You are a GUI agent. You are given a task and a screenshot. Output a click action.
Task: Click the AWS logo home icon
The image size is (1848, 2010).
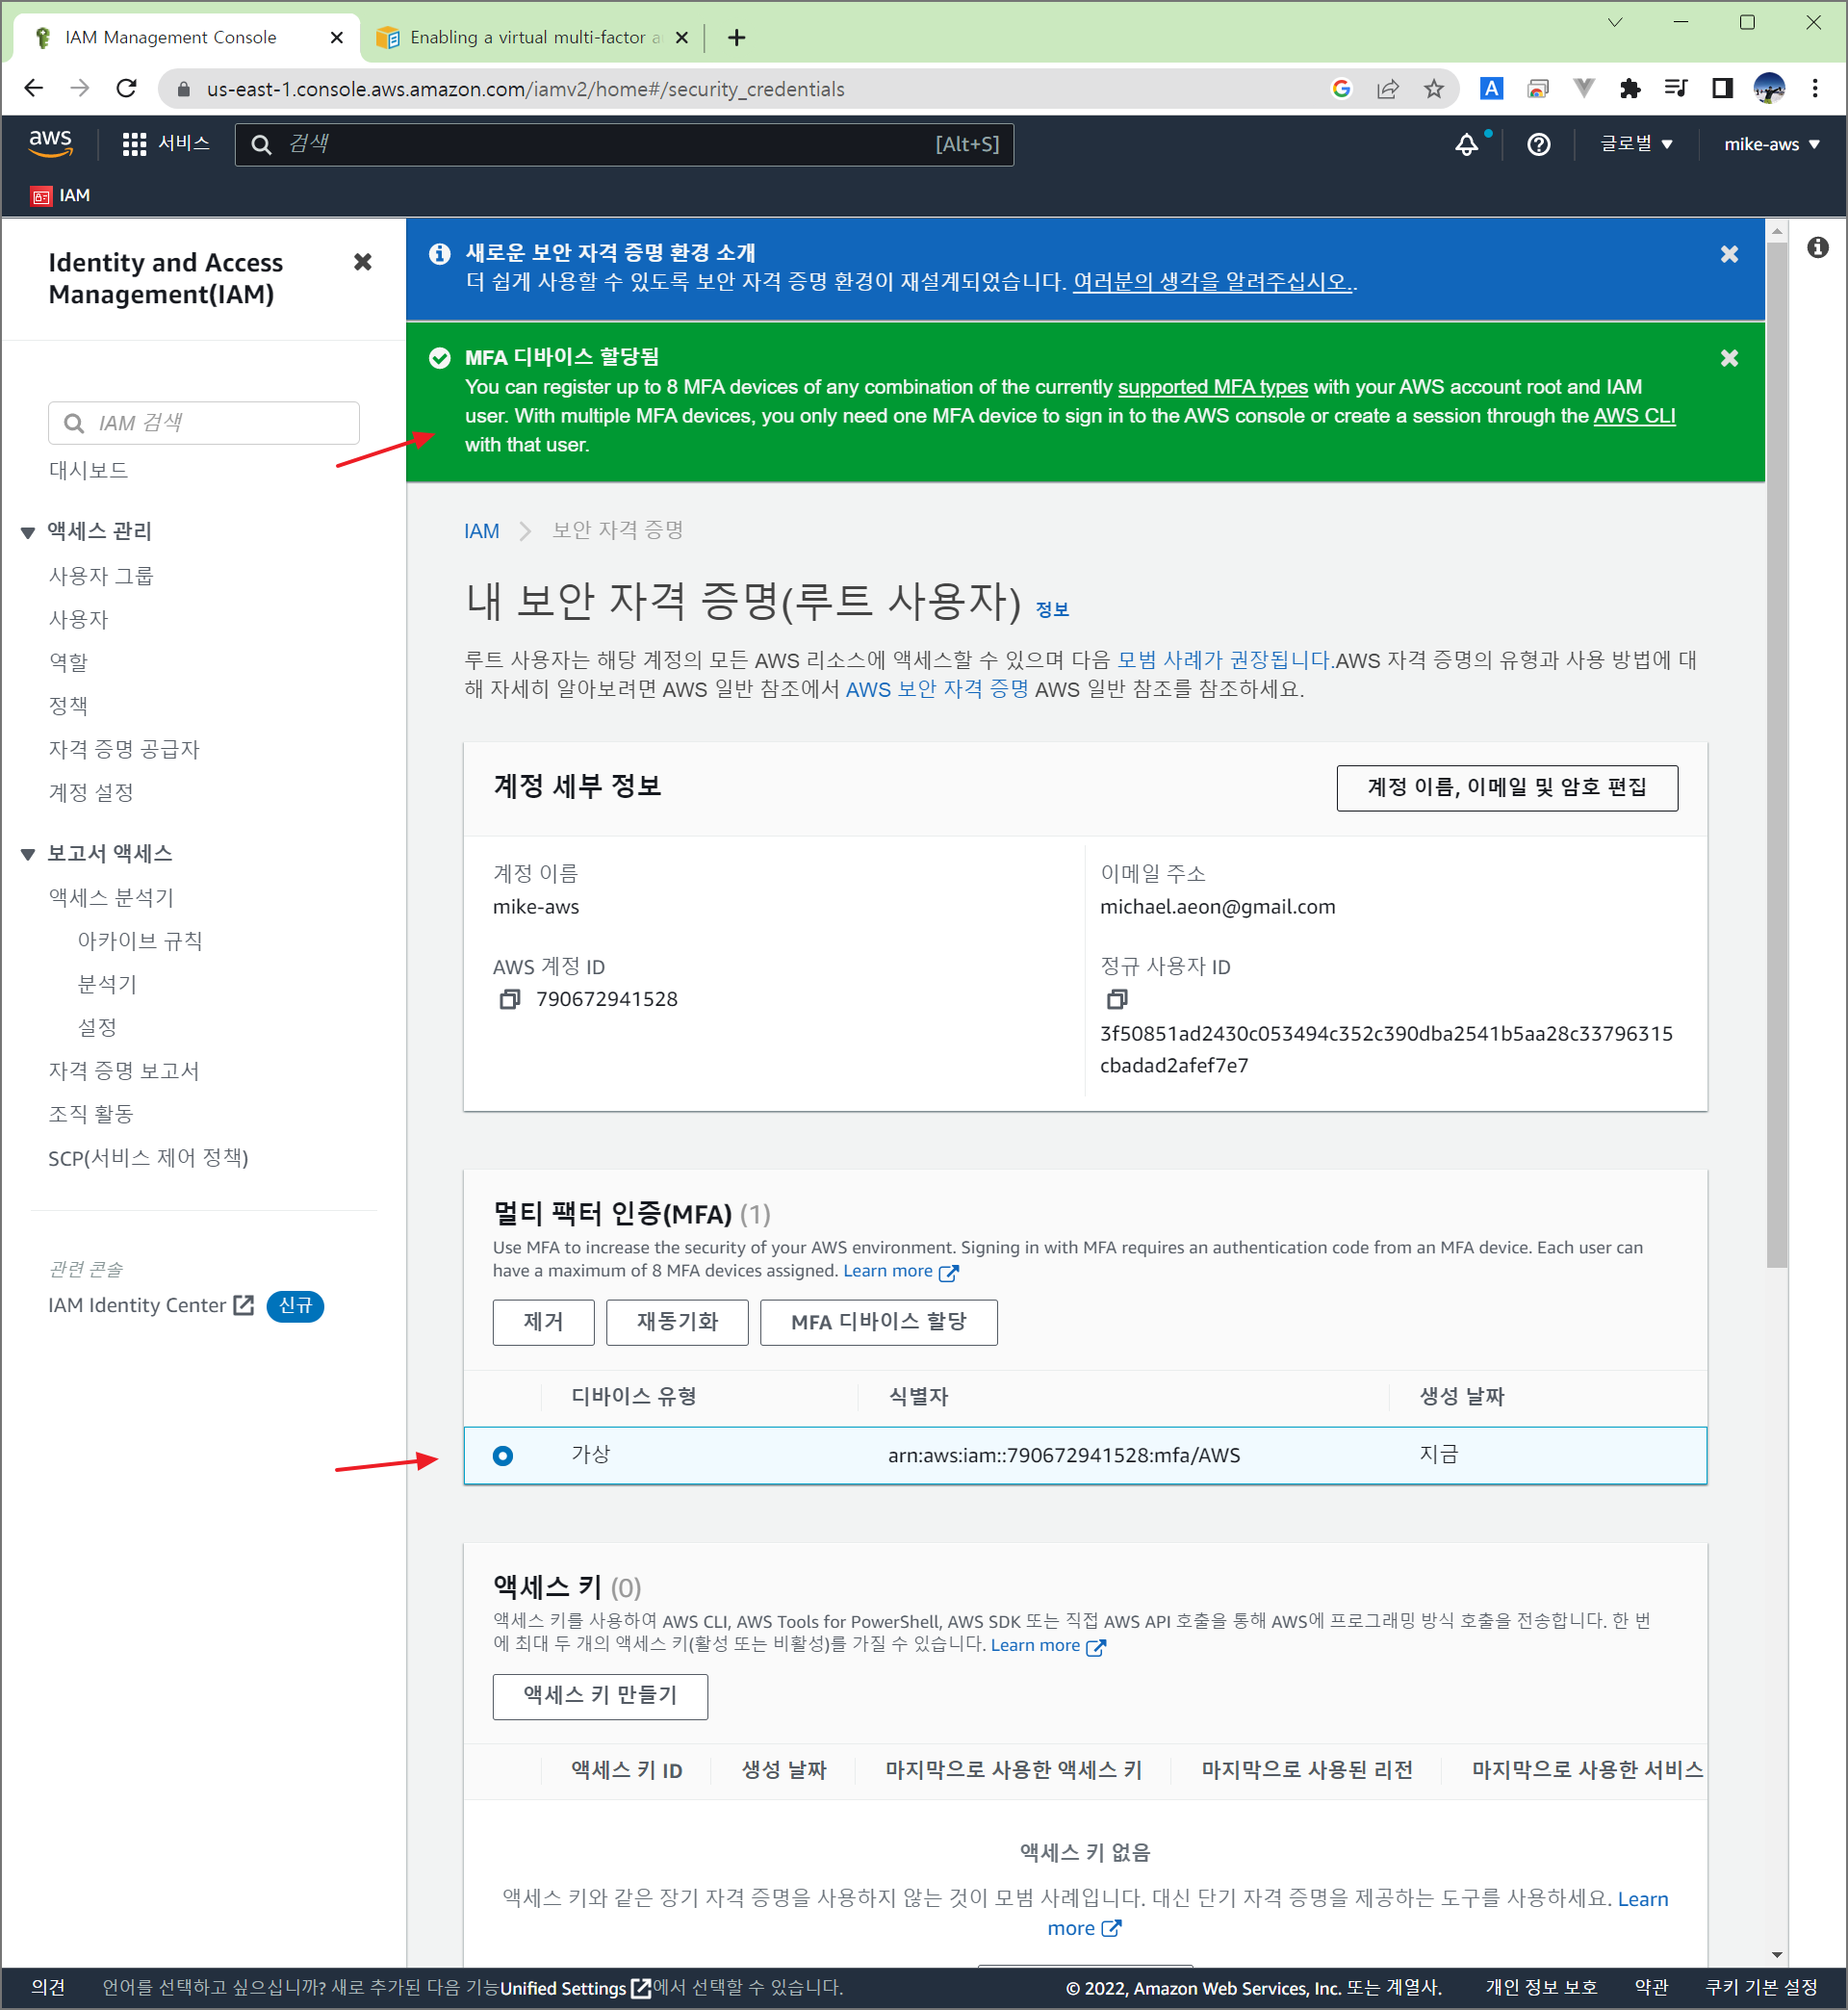(x=50, y=144)
